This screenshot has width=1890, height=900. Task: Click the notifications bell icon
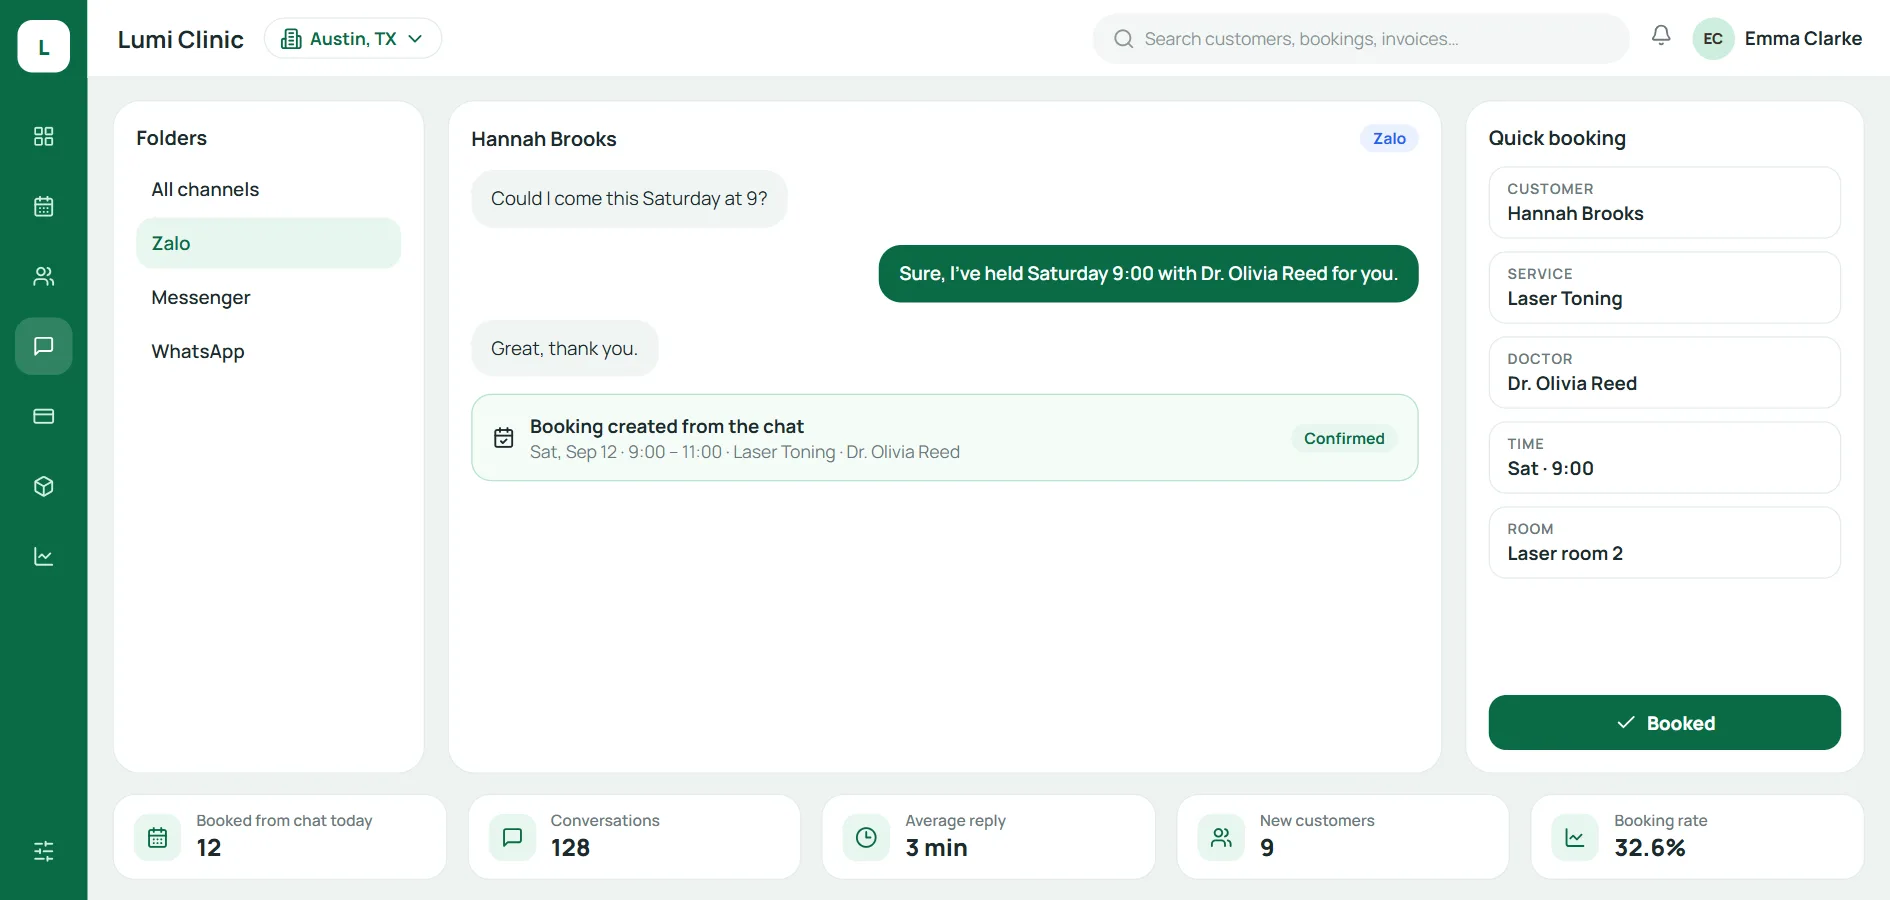1661,35
